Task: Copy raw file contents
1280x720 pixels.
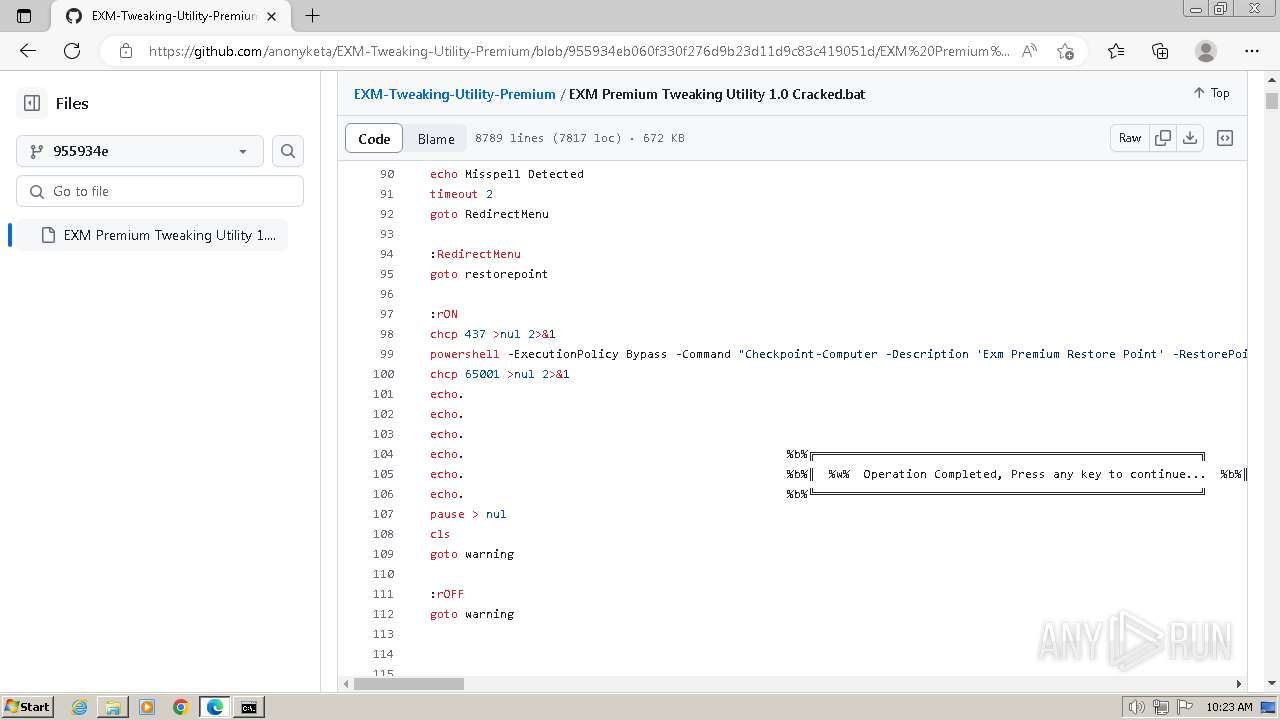Action: [x=1163, y=138]
